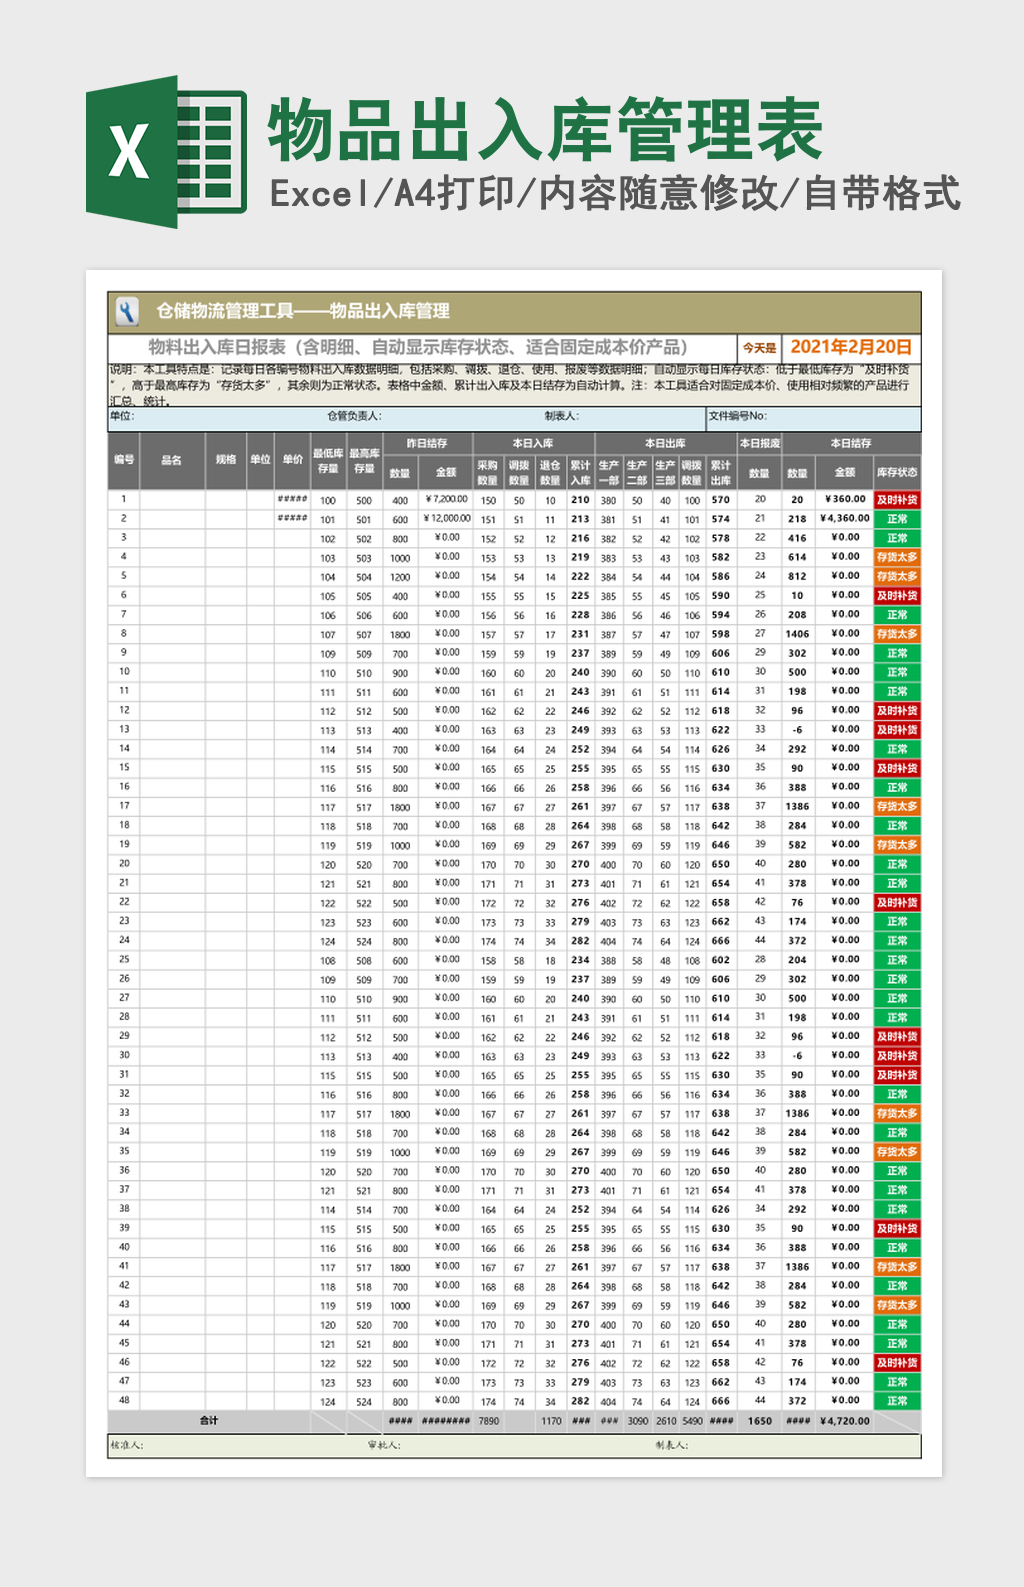Select the 最低库存量 column header
This screenshot has height=1587, width=1024.
click(328, 461)
